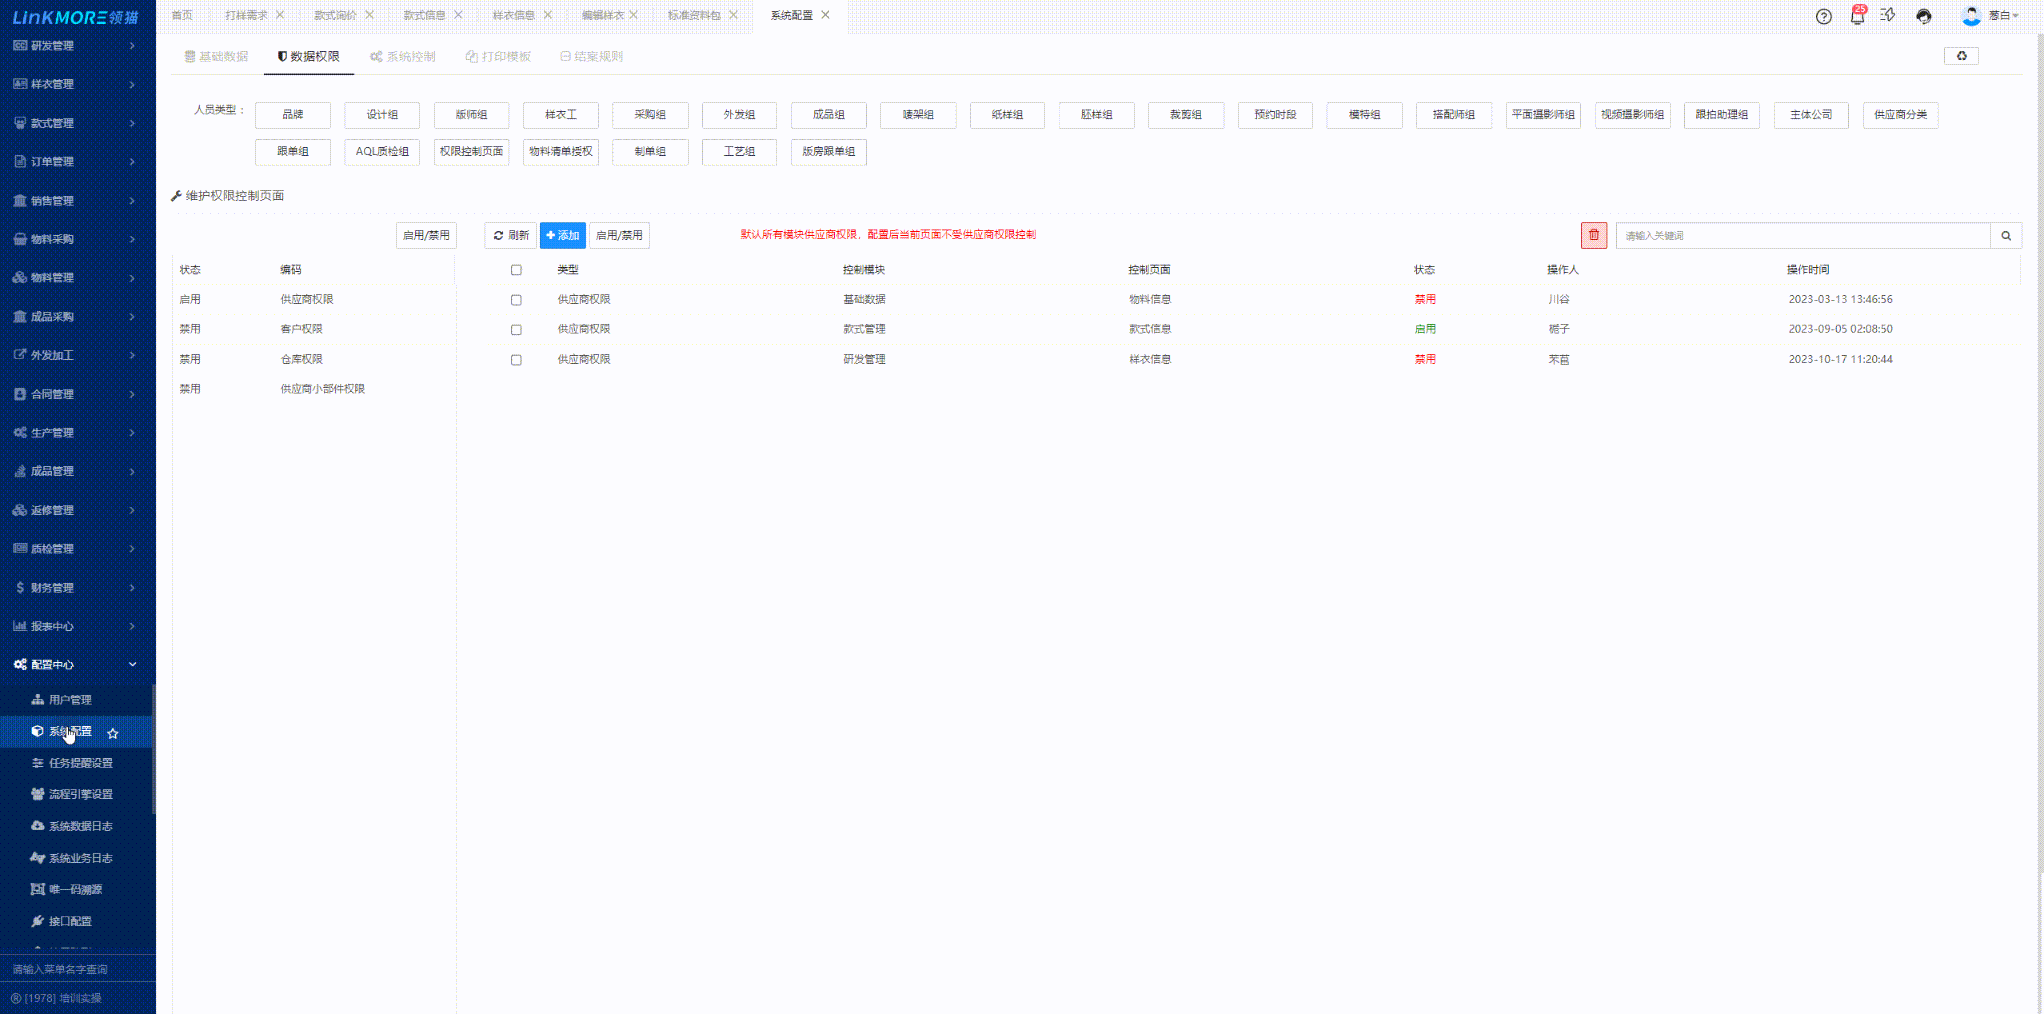Screen dimensions: 2044x1014
Task: Click the keyword search input field
Action: (x=1801, y=236)
